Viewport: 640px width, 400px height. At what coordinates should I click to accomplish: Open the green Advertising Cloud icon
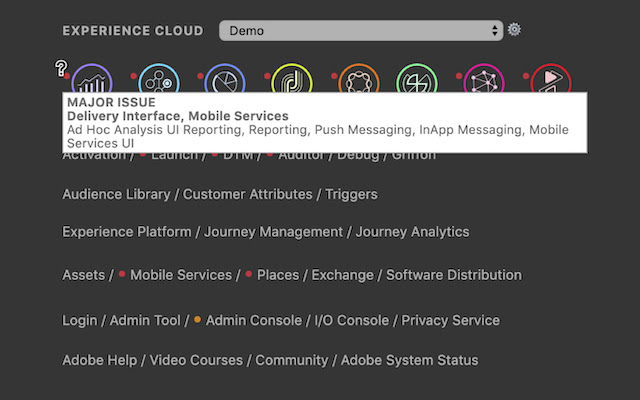pos(417,78)
